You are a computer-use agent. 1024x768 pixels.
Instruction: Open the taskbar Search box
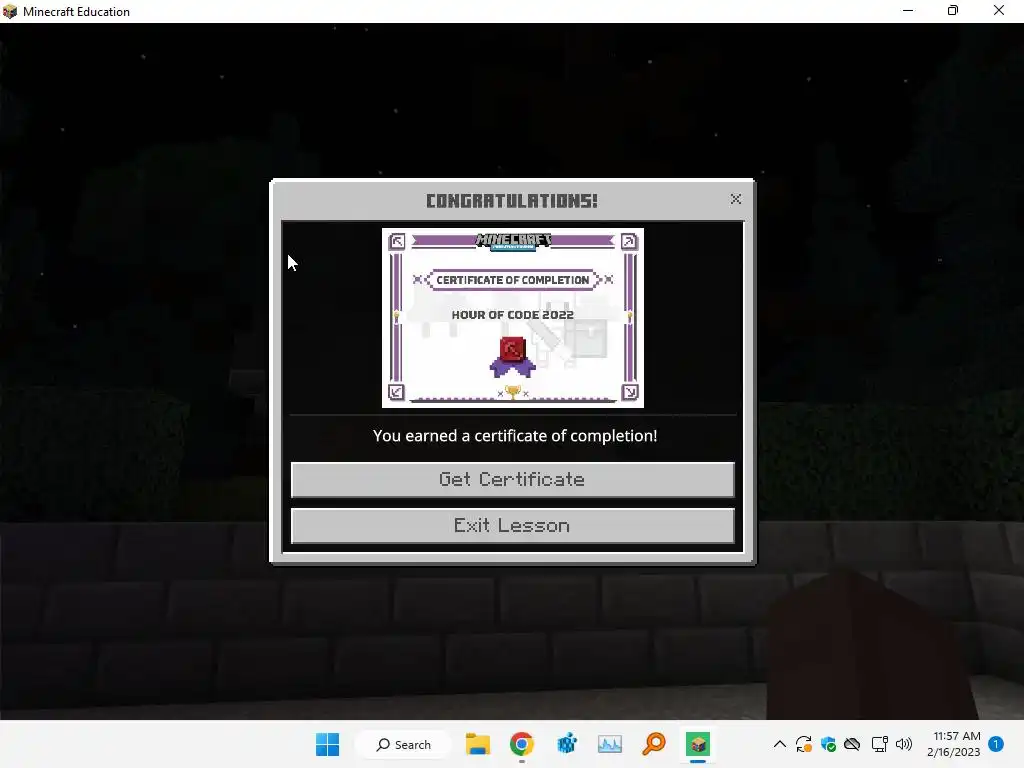tap(404, 744)
